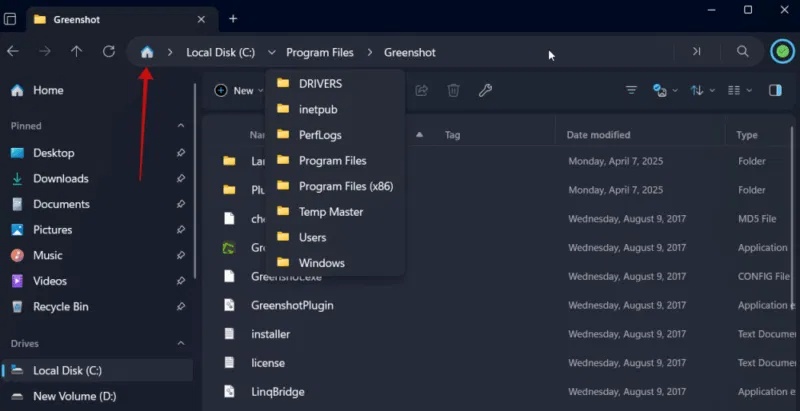Sort by the Type column header
800x411 pixels.
[x=746, y=135]
